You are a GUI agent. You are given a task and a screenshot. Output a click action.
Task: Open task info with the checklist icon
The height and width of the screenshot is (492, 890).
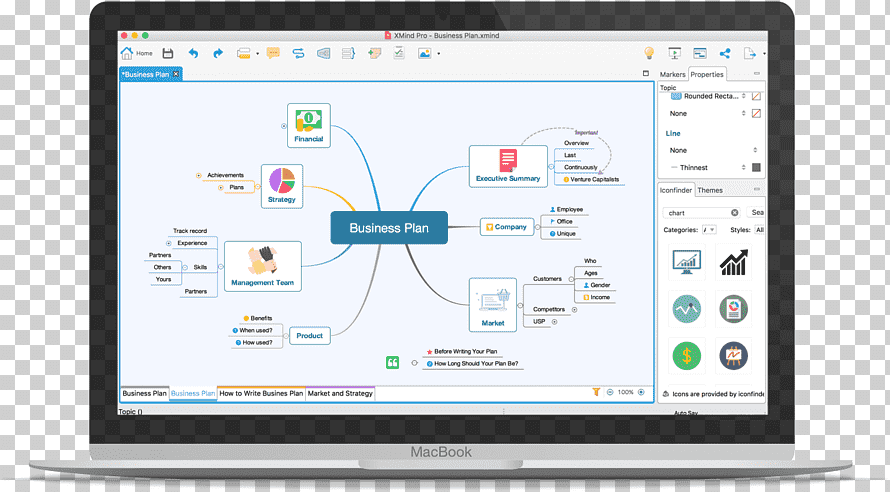399,53
